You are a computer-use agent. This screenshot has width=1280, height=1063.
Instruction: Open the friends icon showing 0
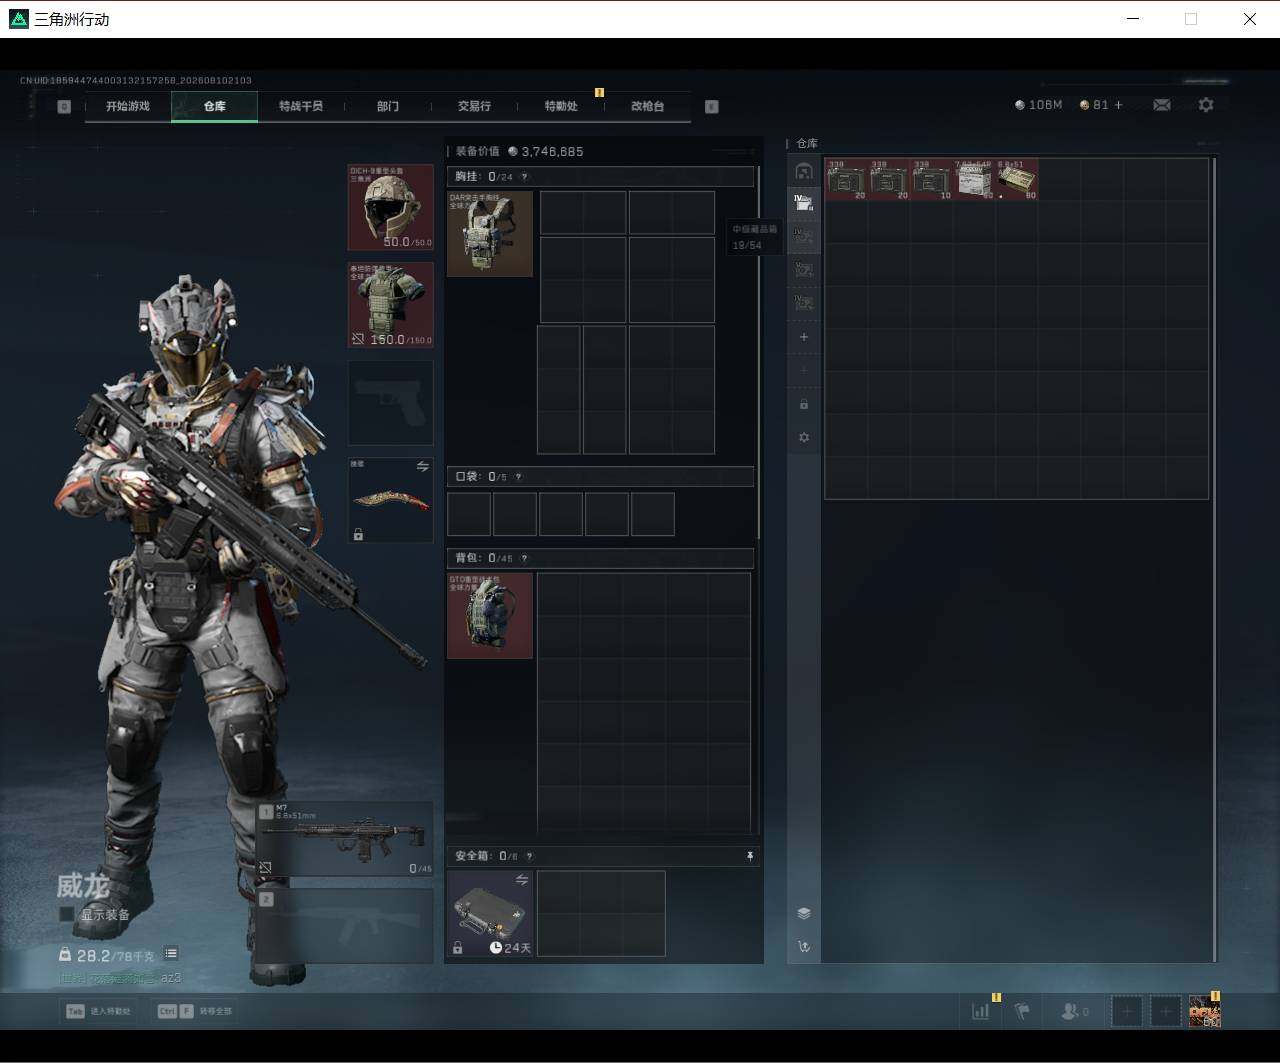1074,1011
